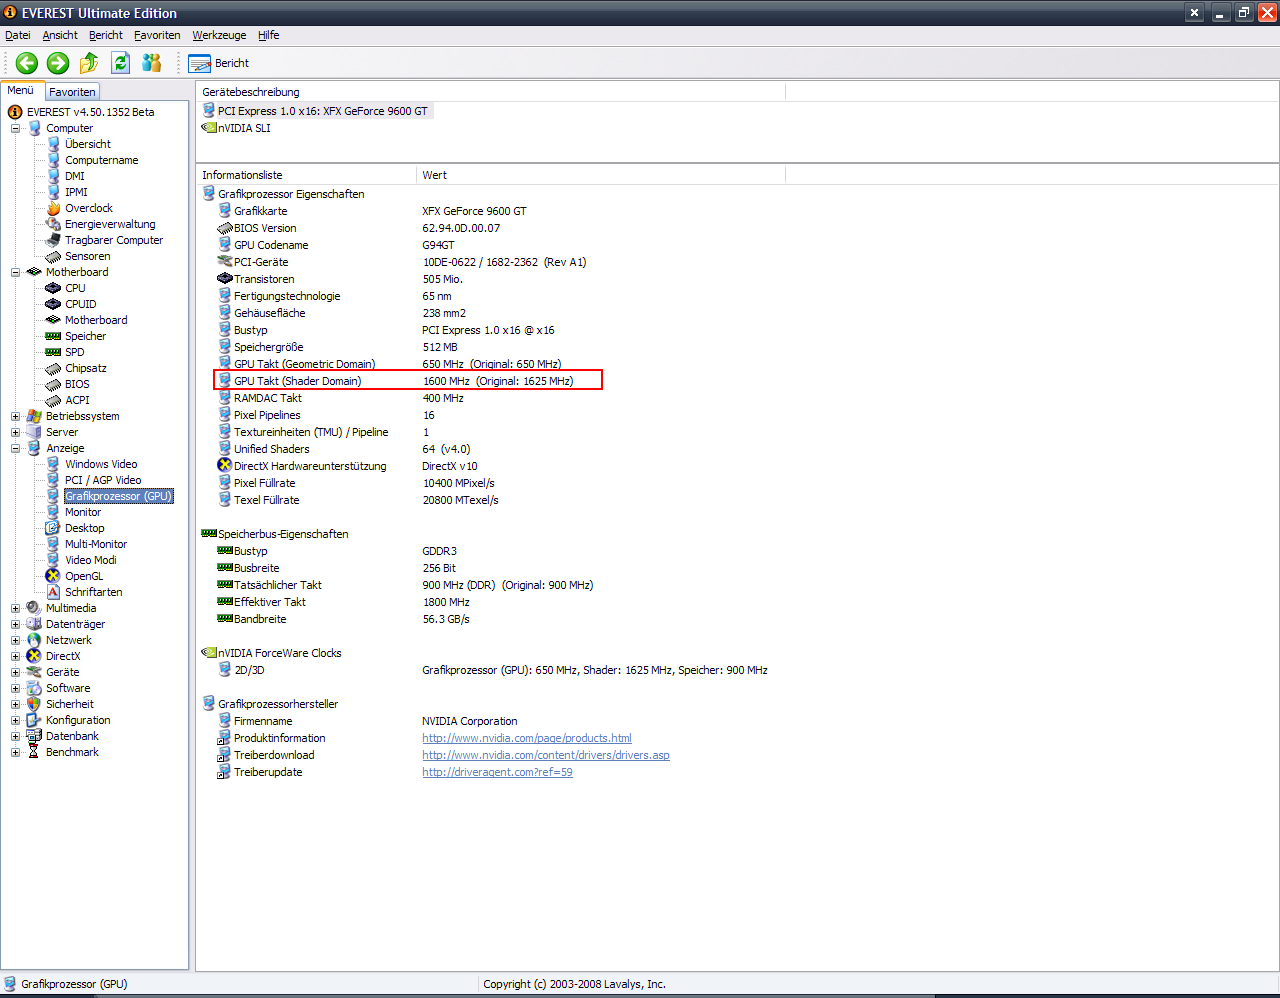
Task: Click the Informationsliste column header
Action: 306,175
